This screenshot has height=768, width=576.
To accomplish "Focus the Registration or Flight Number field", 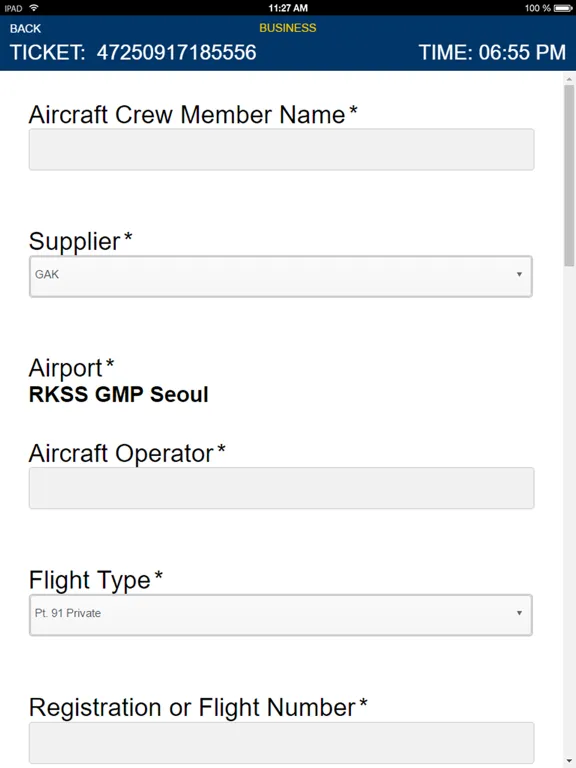I will 281,743.
